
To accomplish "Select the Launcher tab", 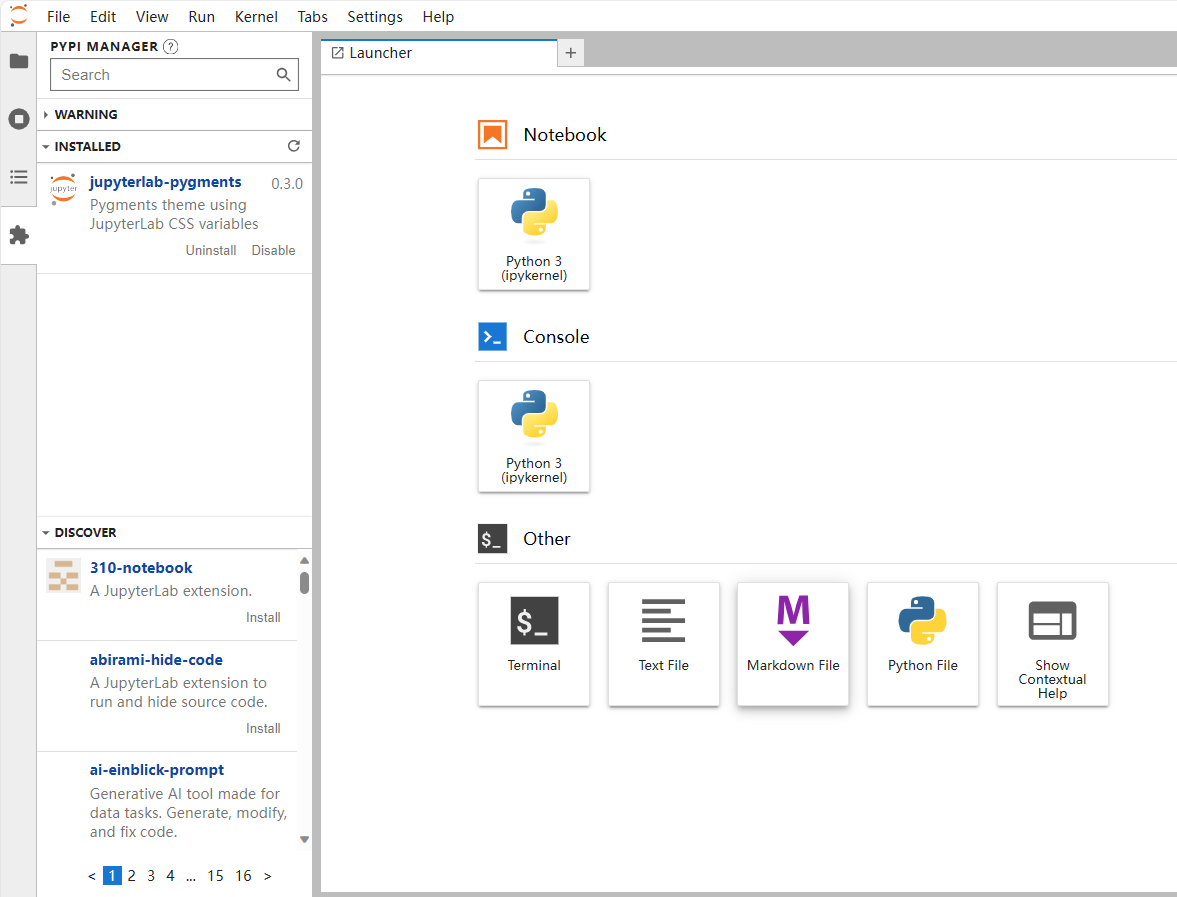I will [439, 53].
